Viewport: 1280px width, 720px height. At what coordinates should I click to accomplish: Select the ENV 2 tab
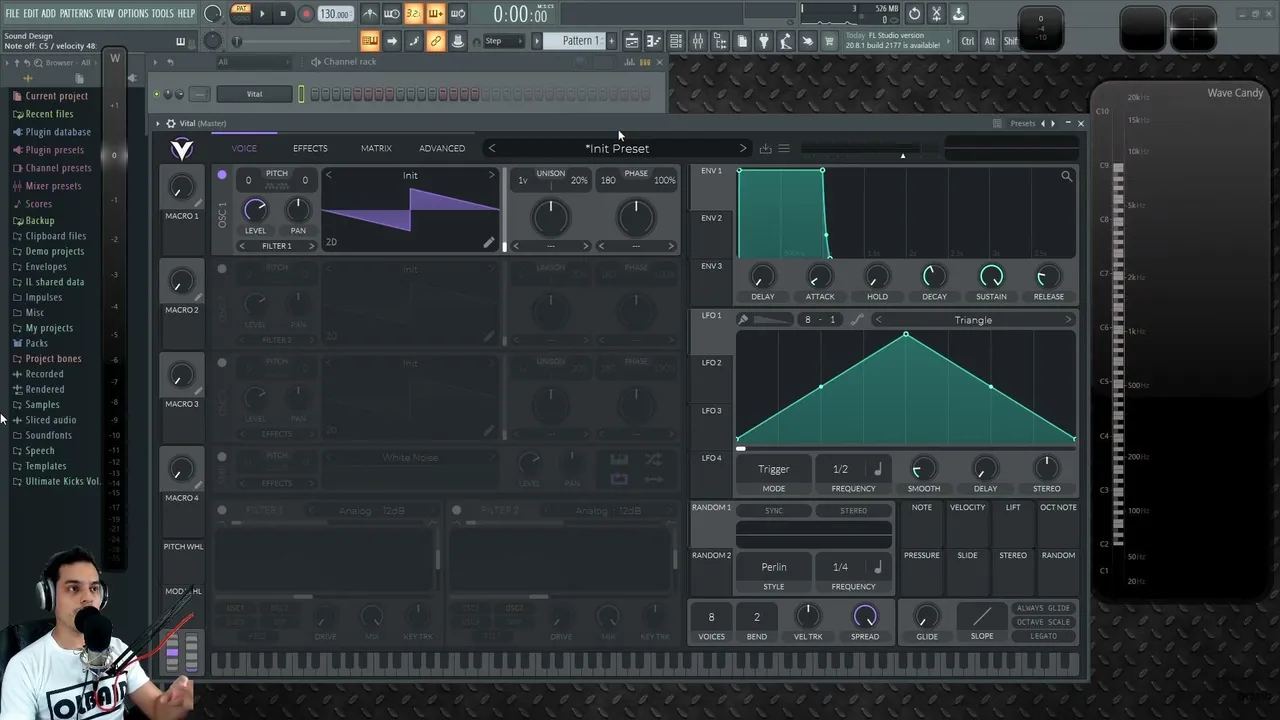pos(711,218)
